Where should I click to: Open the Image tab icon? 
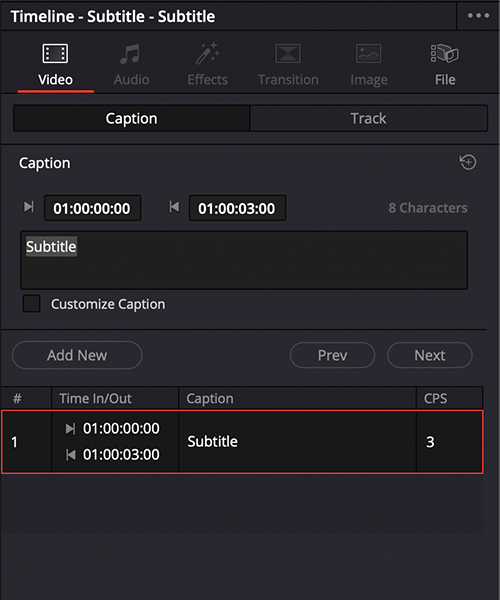369,54
